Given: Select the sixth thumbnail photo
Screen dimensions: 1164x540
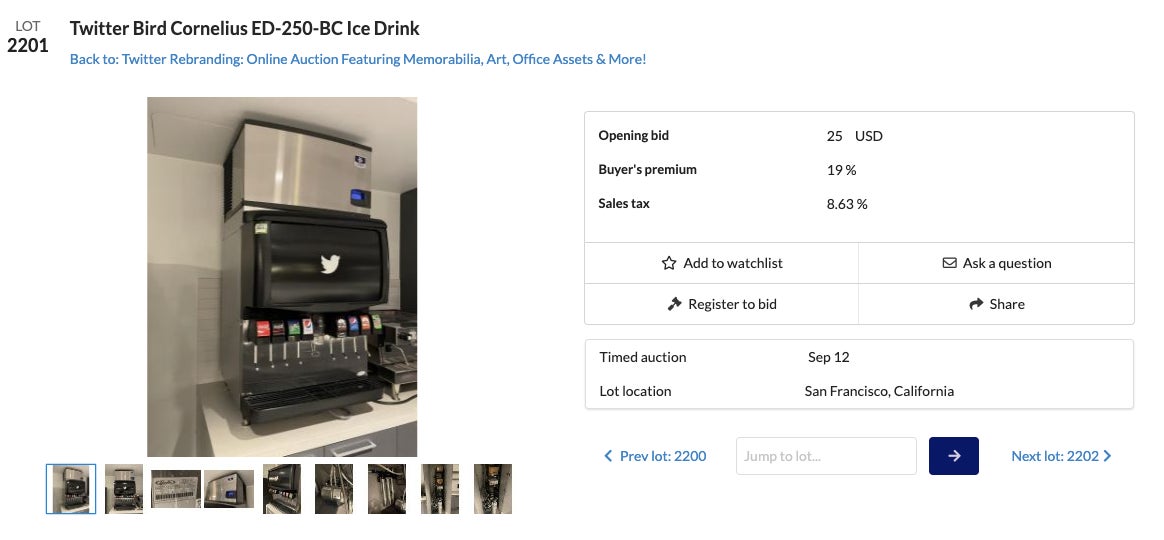Looking at the screenshot, I should (334, 489).
